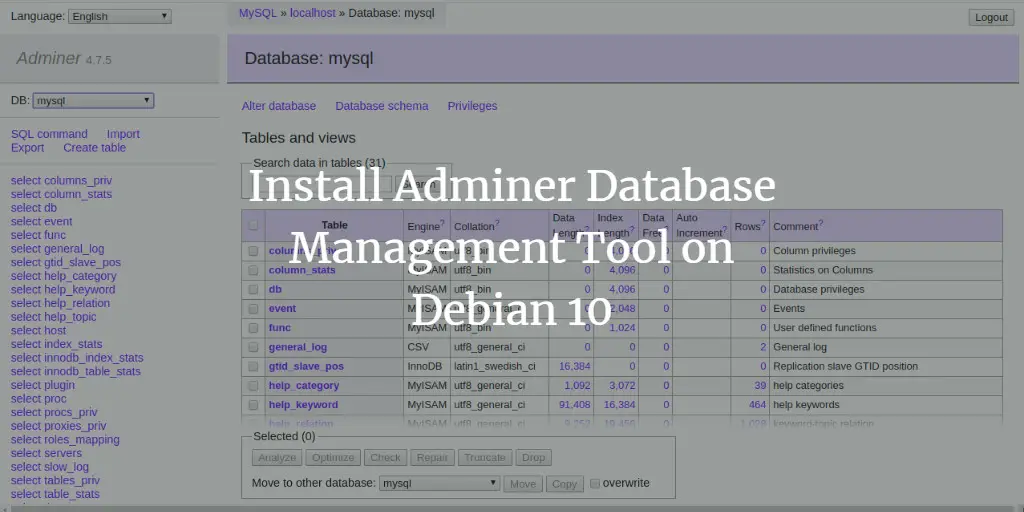The image size is (1024, 512).
Task: Click the help question mark beside Rows
Action: tap(763, 223)
